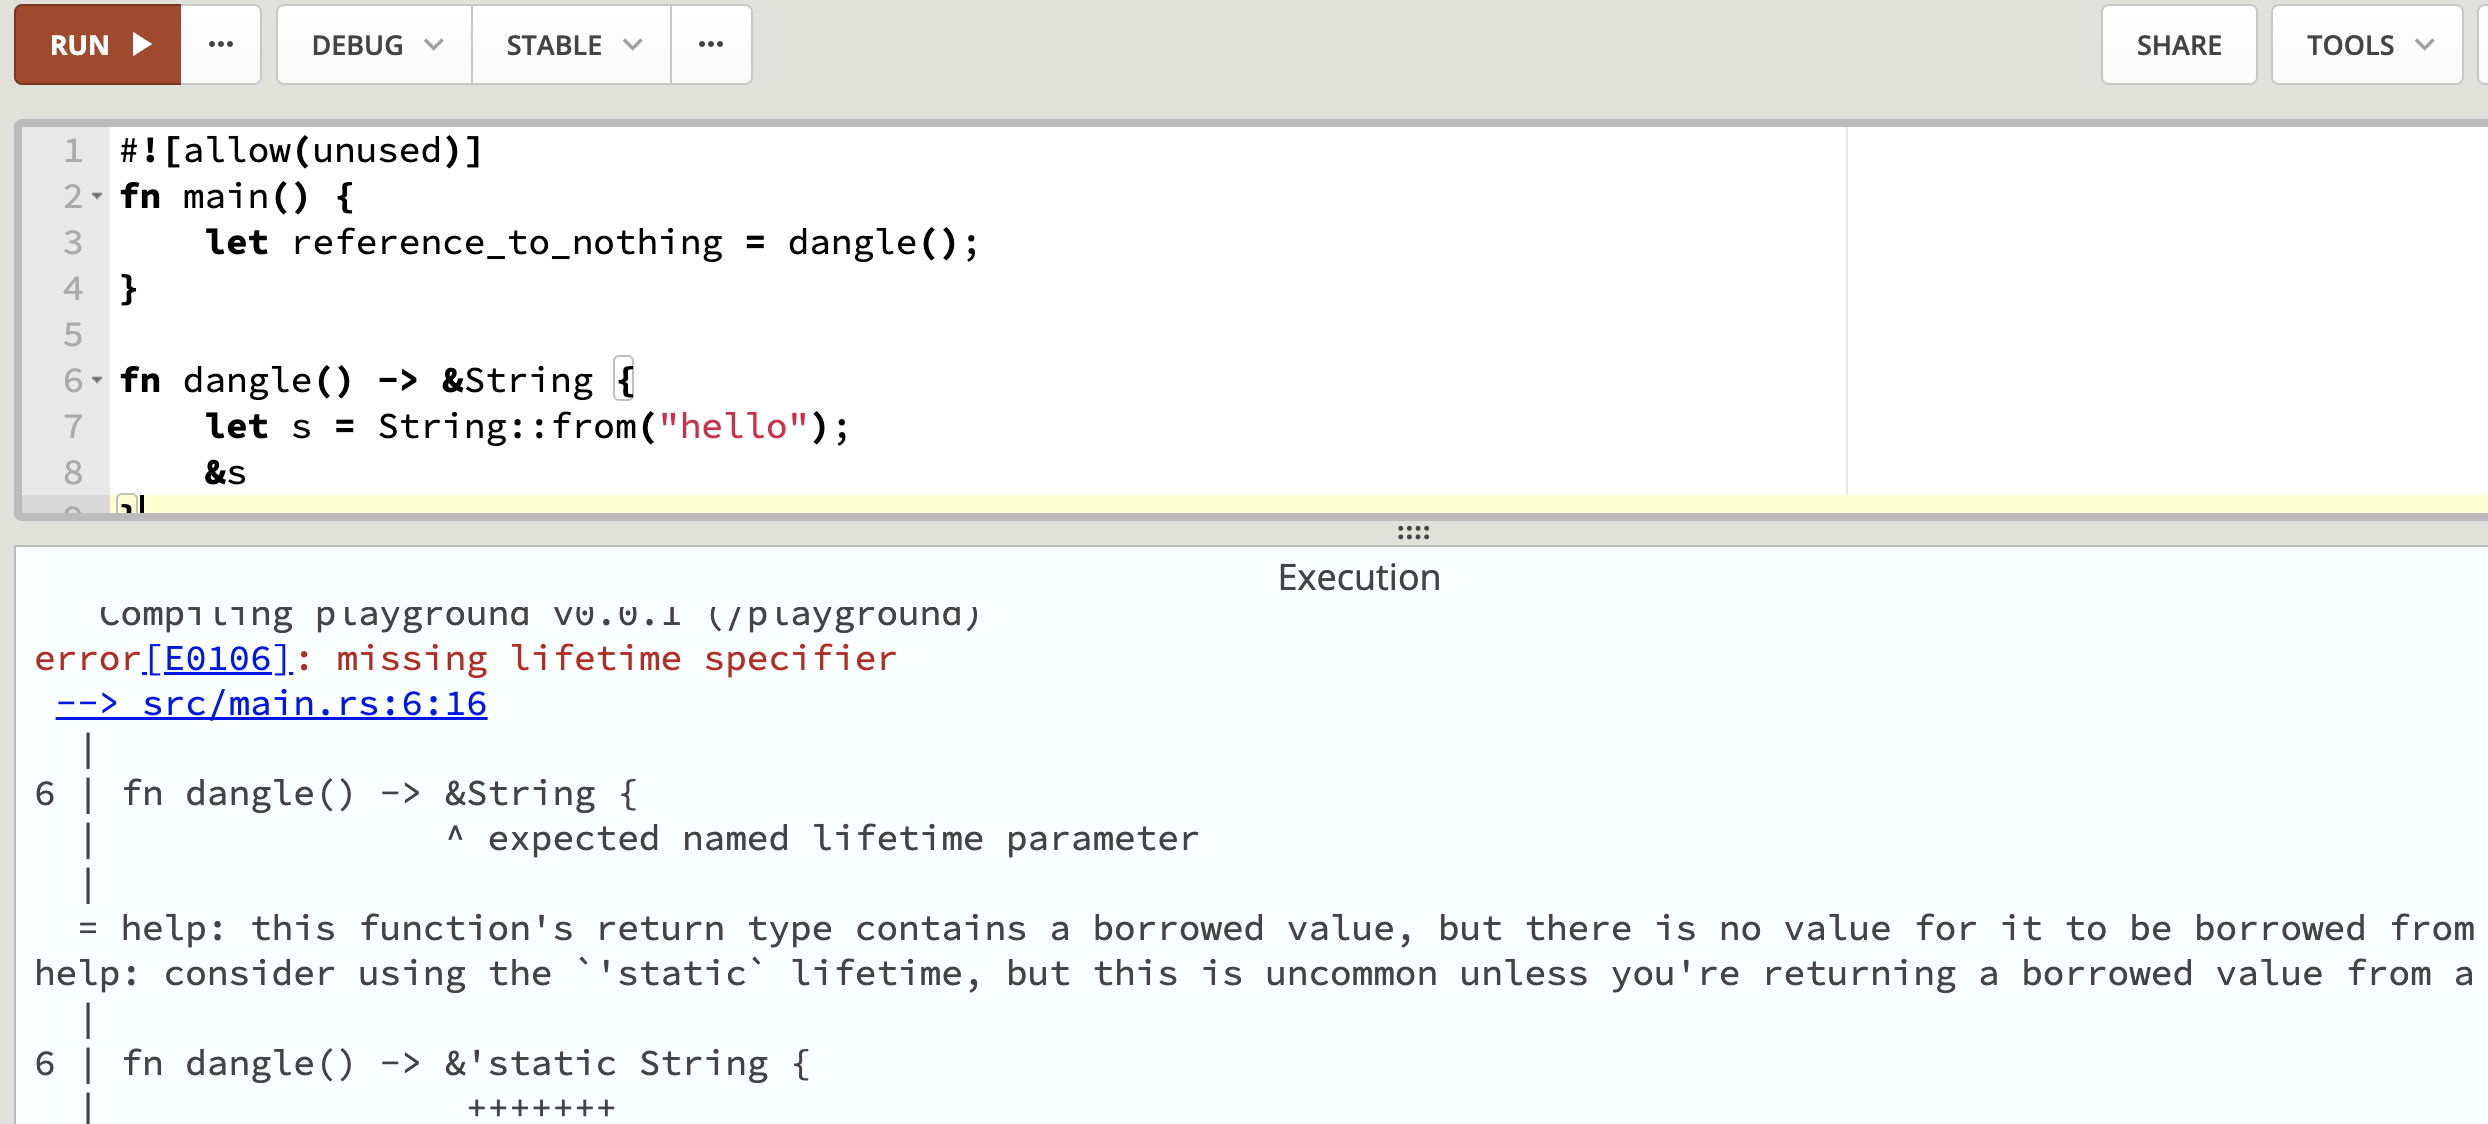2488x1124 pixels.
Task: Place cursor after "hello" string literal
Action: pyautogui.click(x=808, y=427)
